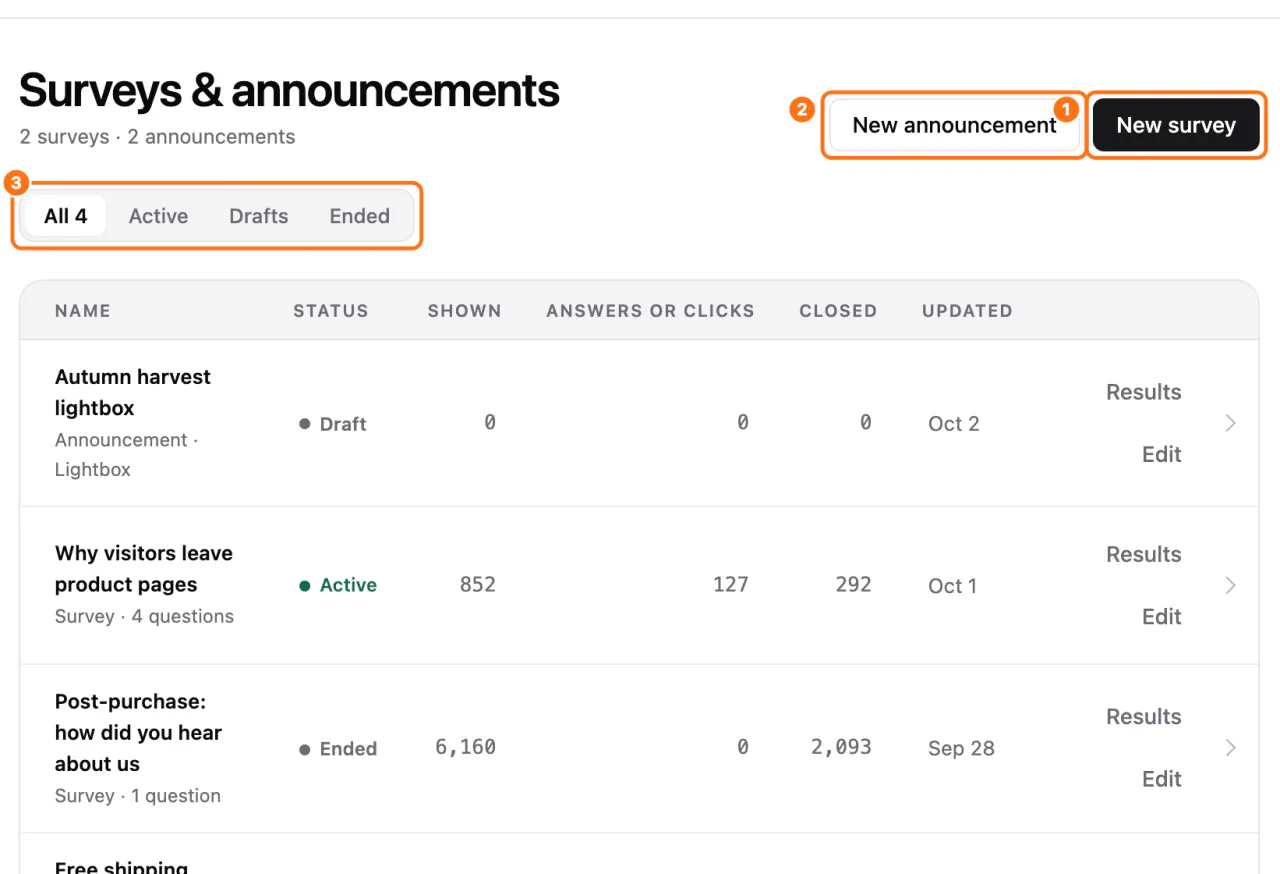Edit the Autumn harvest lightbox announcement
Screen dimensions: 1280x874
pyautogui.click(x=1162, y=454)
